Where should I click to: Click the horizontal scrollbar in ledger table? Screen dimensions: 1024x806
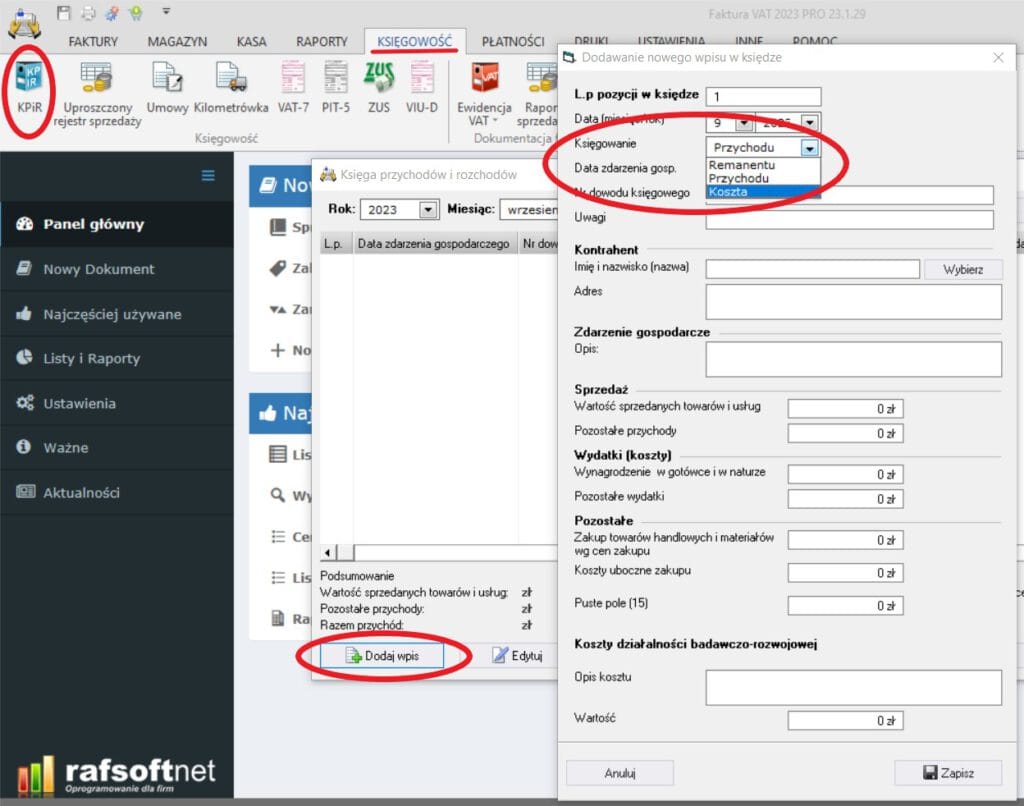tap(450, 553)
